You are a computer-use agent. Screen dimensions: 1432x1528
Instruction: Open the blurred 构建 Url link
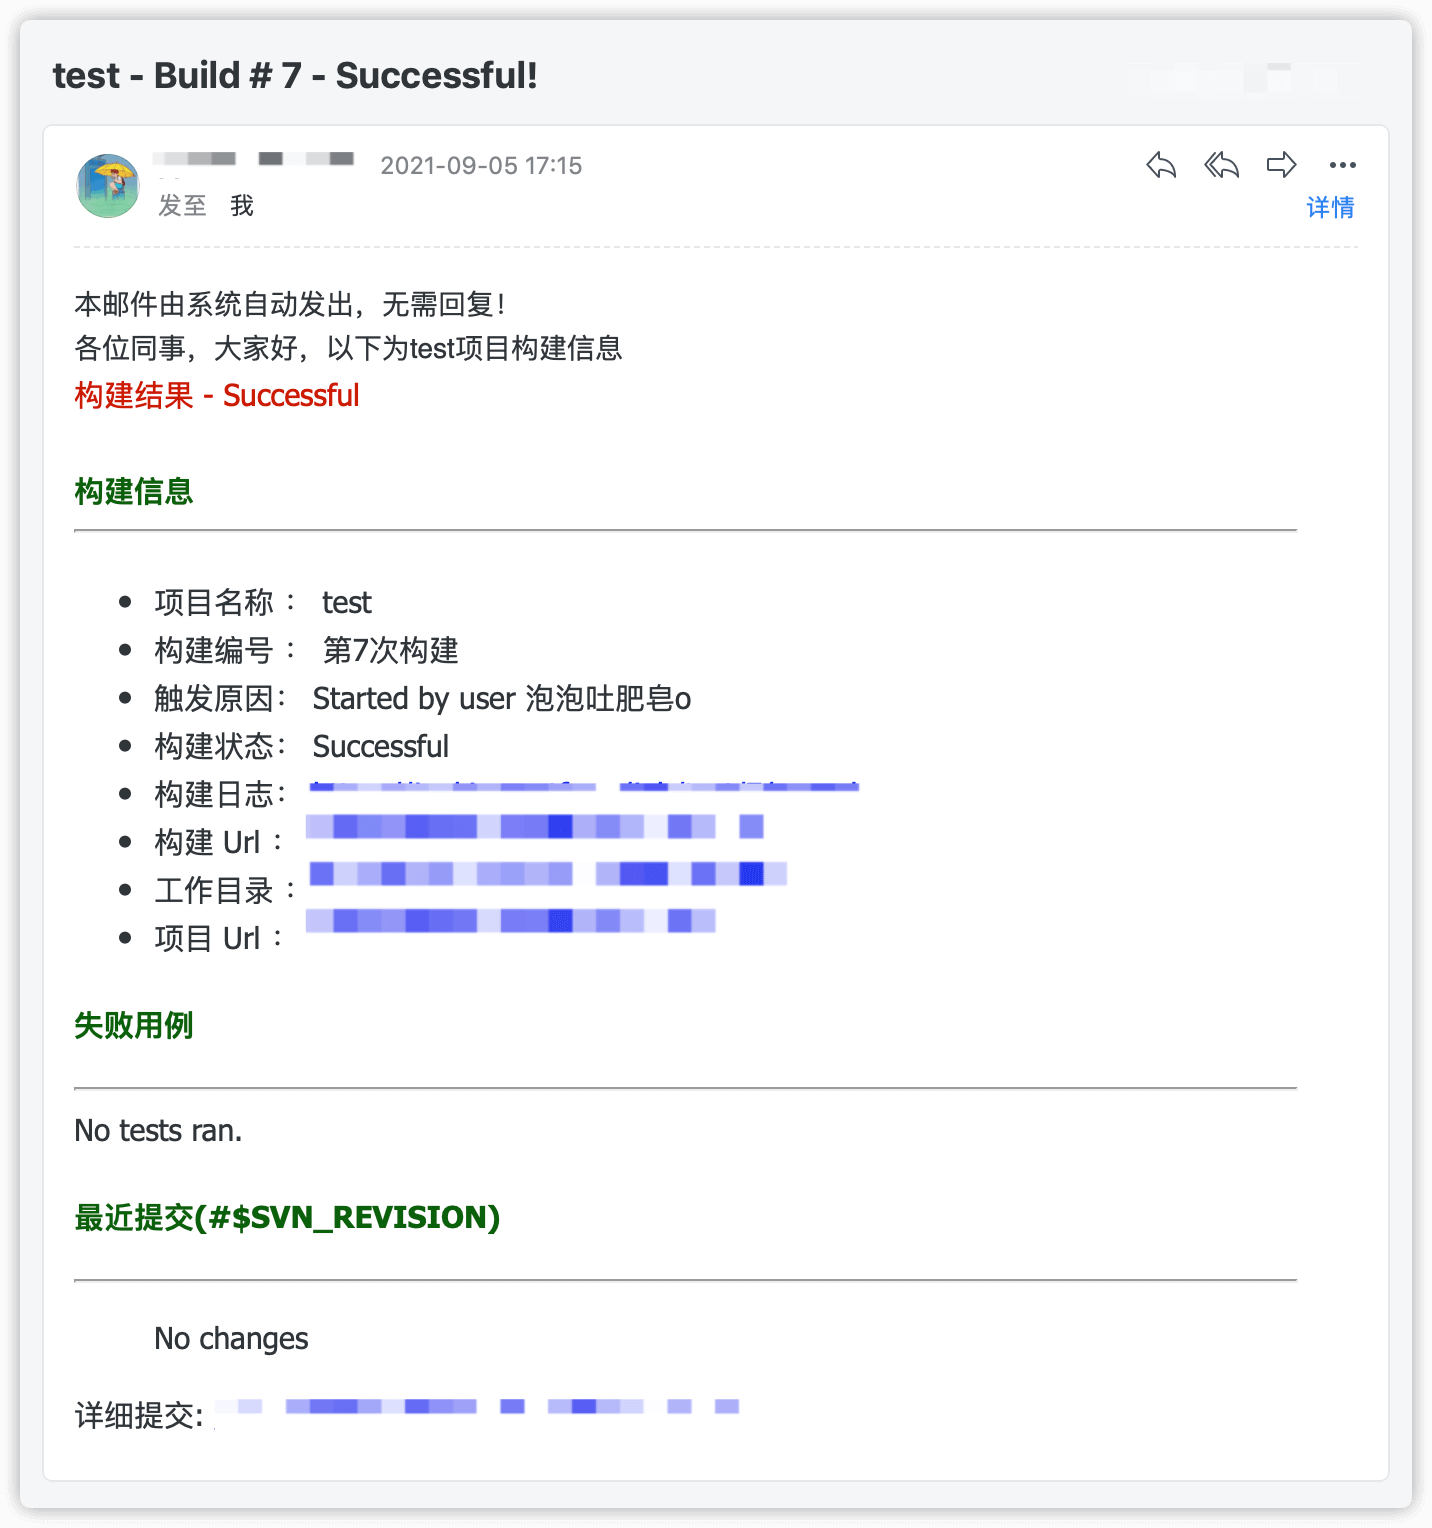pos(535,827)
